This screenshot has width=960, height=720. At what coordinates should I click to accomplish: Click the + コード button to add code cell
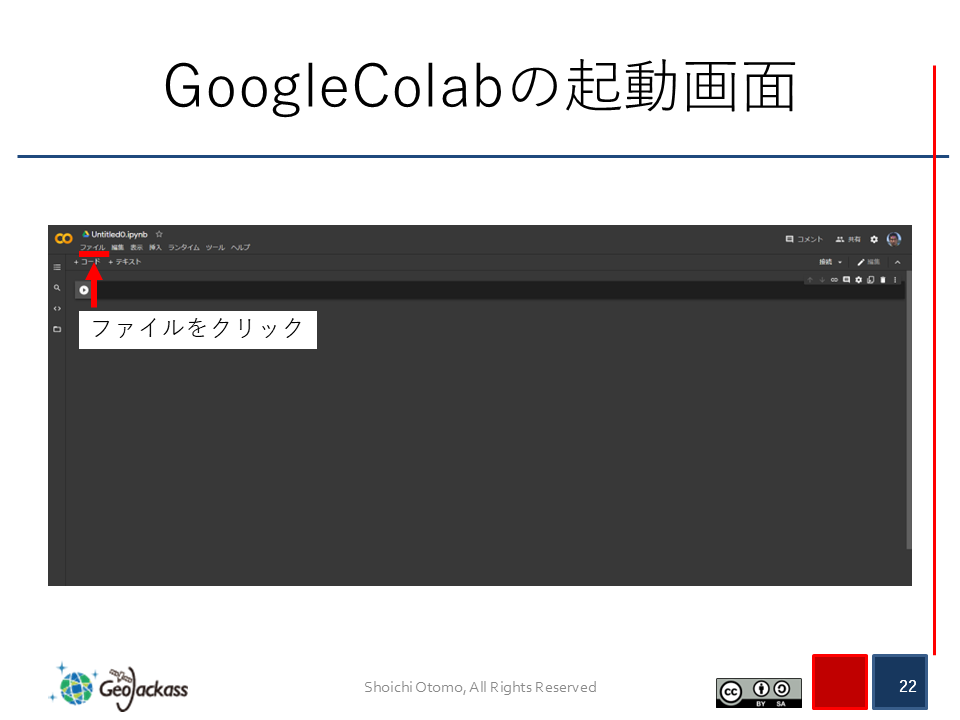[x=87, y=262]
